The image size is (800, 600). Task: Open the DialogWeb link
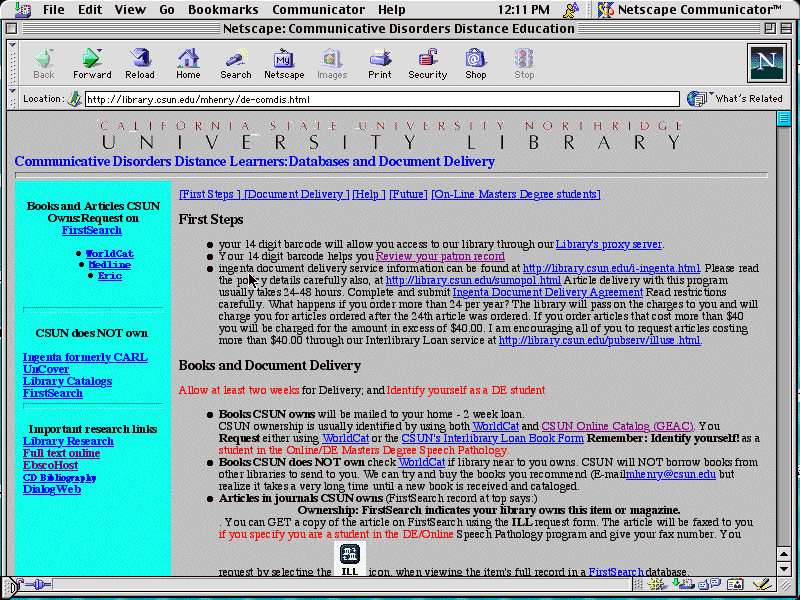52,489
